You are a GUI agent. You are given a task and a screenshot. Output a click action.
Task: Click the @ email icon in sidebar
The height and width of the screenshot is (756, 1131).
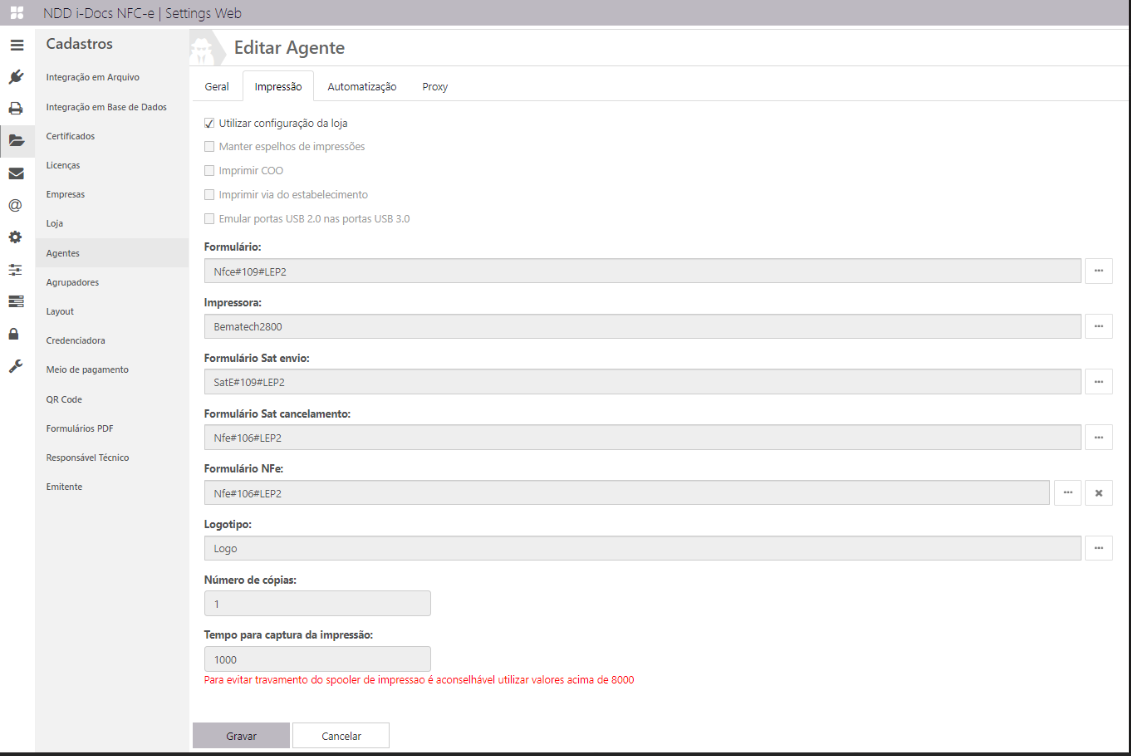tap(15, 205)
